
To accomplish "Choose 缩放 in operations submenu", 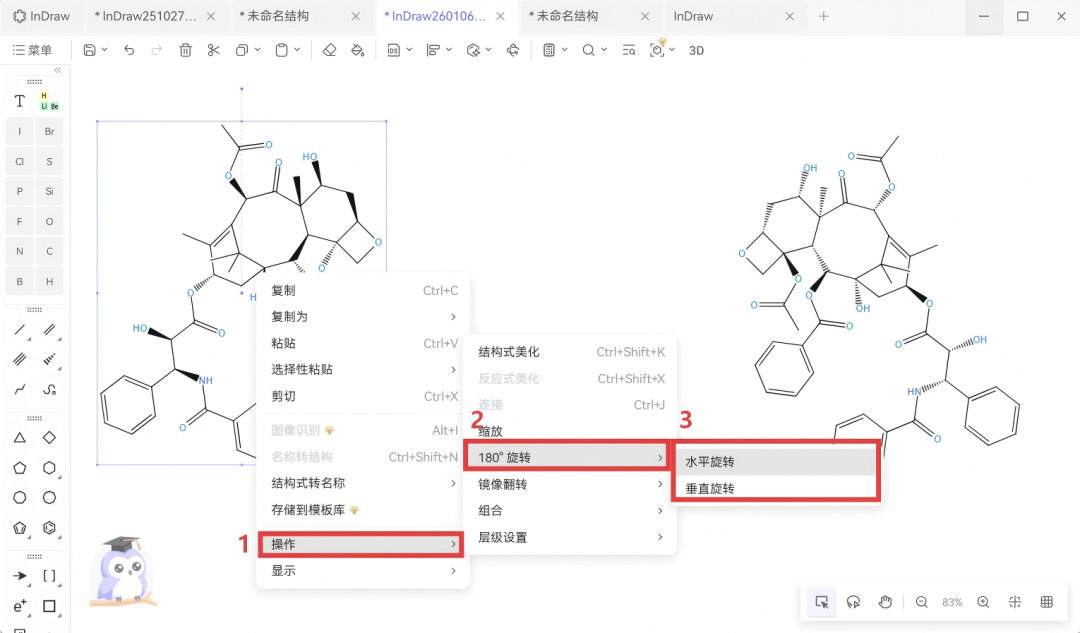I will [572, 431].
